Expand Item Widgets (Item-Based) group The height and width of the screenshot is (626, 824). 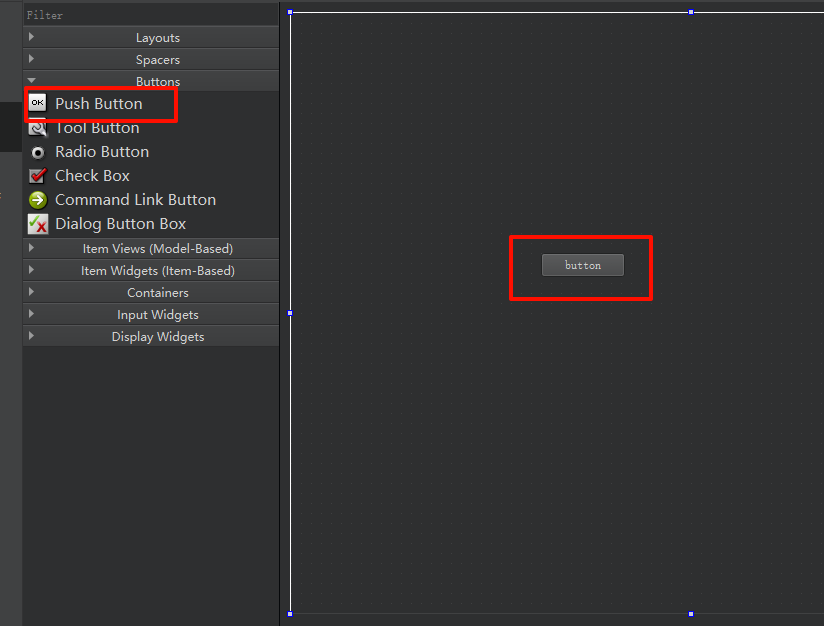click(x=157, y=271)
